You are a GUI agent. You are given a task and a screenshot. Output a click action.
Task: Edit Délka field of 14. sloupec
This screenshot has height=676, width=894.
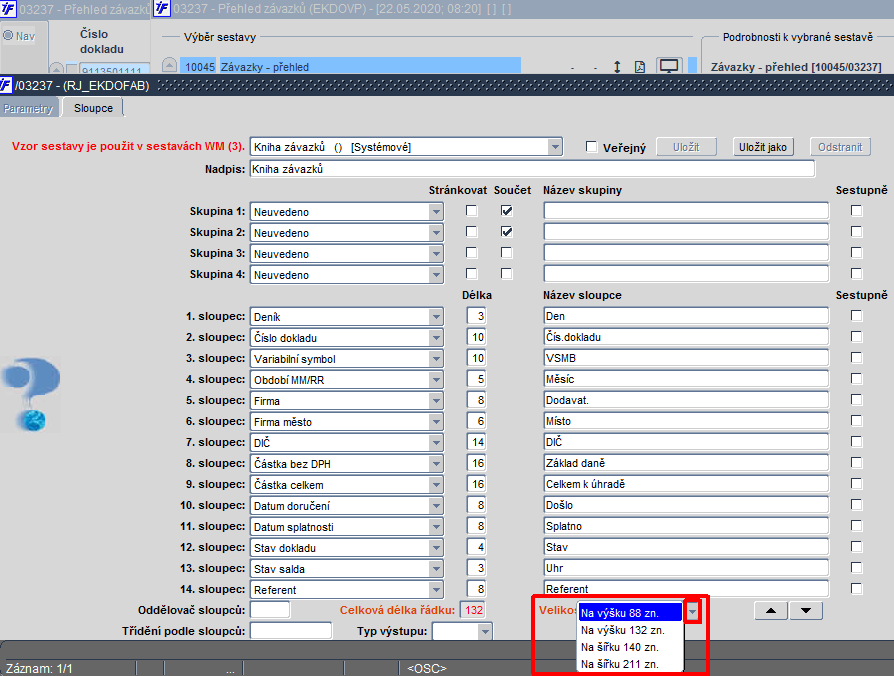476,589
